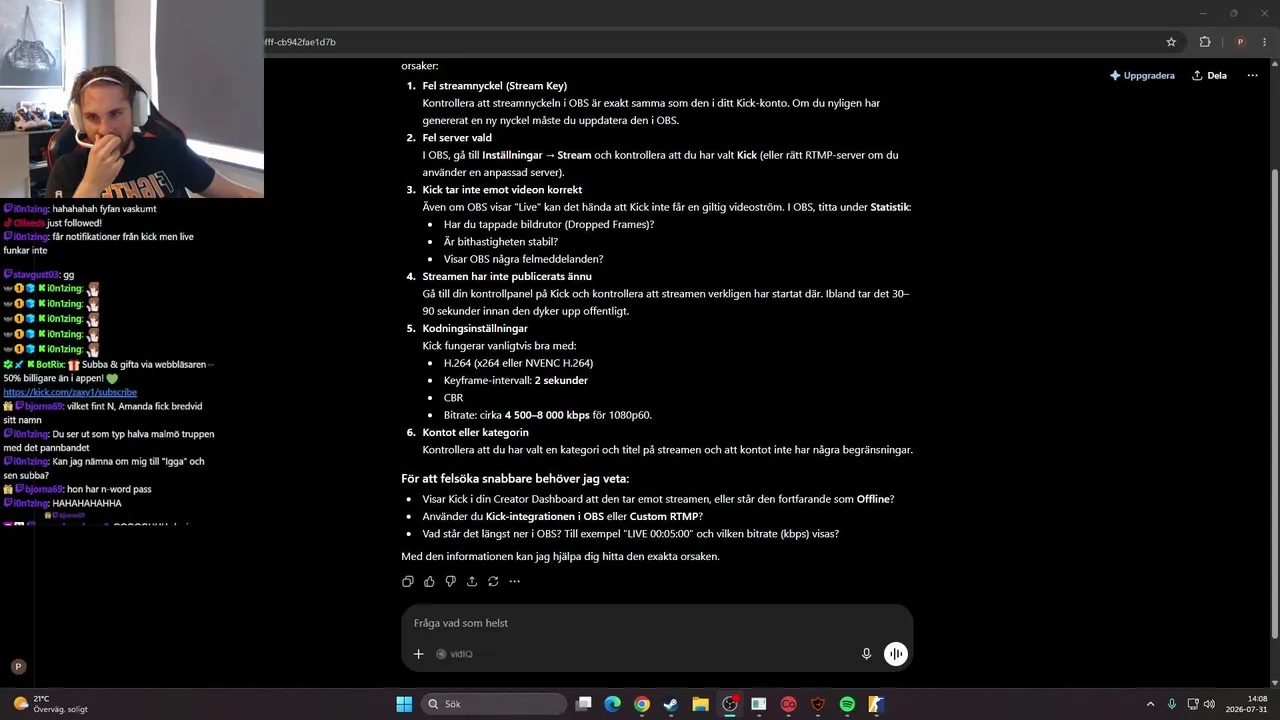This screenshot has width=1280, height=720.
Task: Click the purple P avatar at bottom left
Action: tap(18, 667)
